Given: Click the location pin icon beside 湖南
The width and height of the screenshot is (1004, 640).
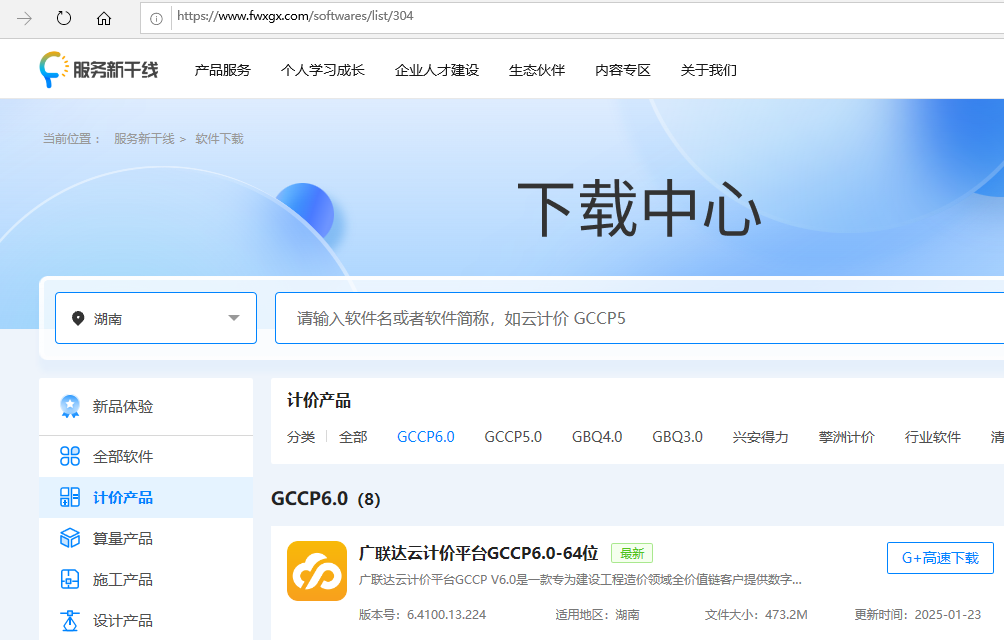Looking at the screenshot, I should [78, 318].
